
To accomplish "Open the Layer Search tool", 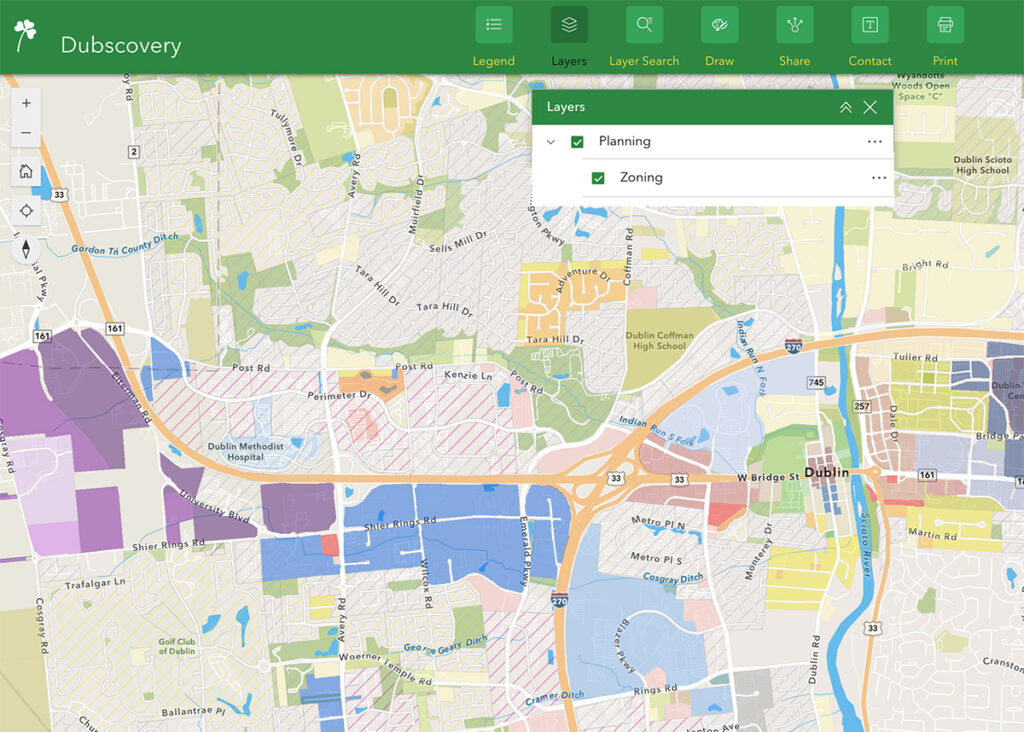I will [x=644, y=25].
